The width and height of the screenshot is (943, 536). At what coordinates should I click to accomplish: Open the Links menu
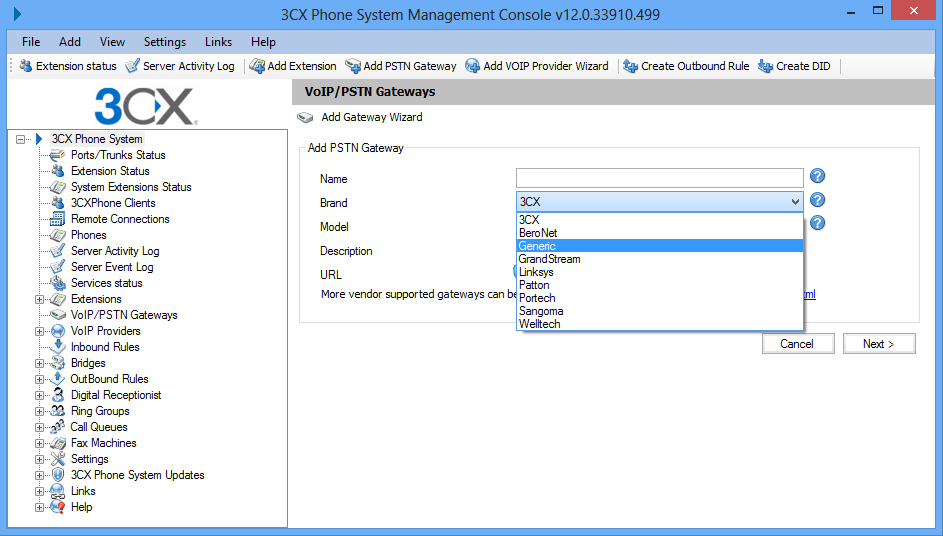tap(218, 42)
